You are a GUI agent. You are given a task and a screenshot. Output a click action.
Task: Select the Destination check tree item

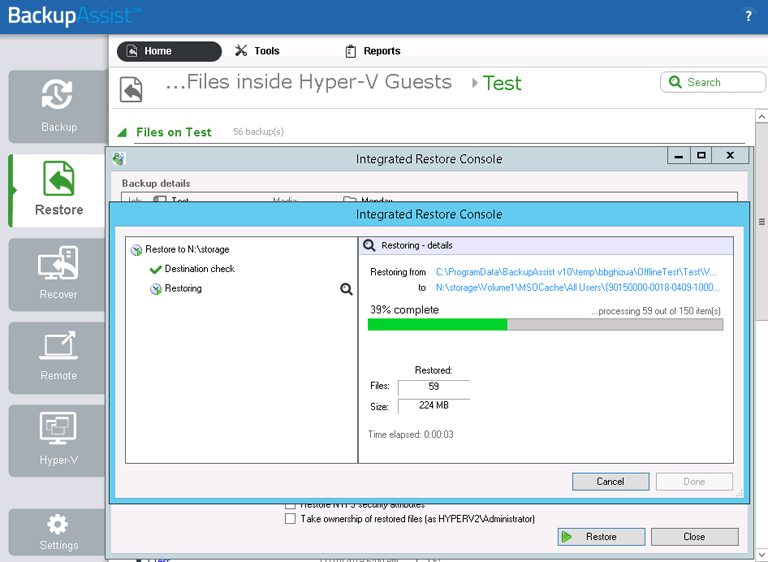199,269
